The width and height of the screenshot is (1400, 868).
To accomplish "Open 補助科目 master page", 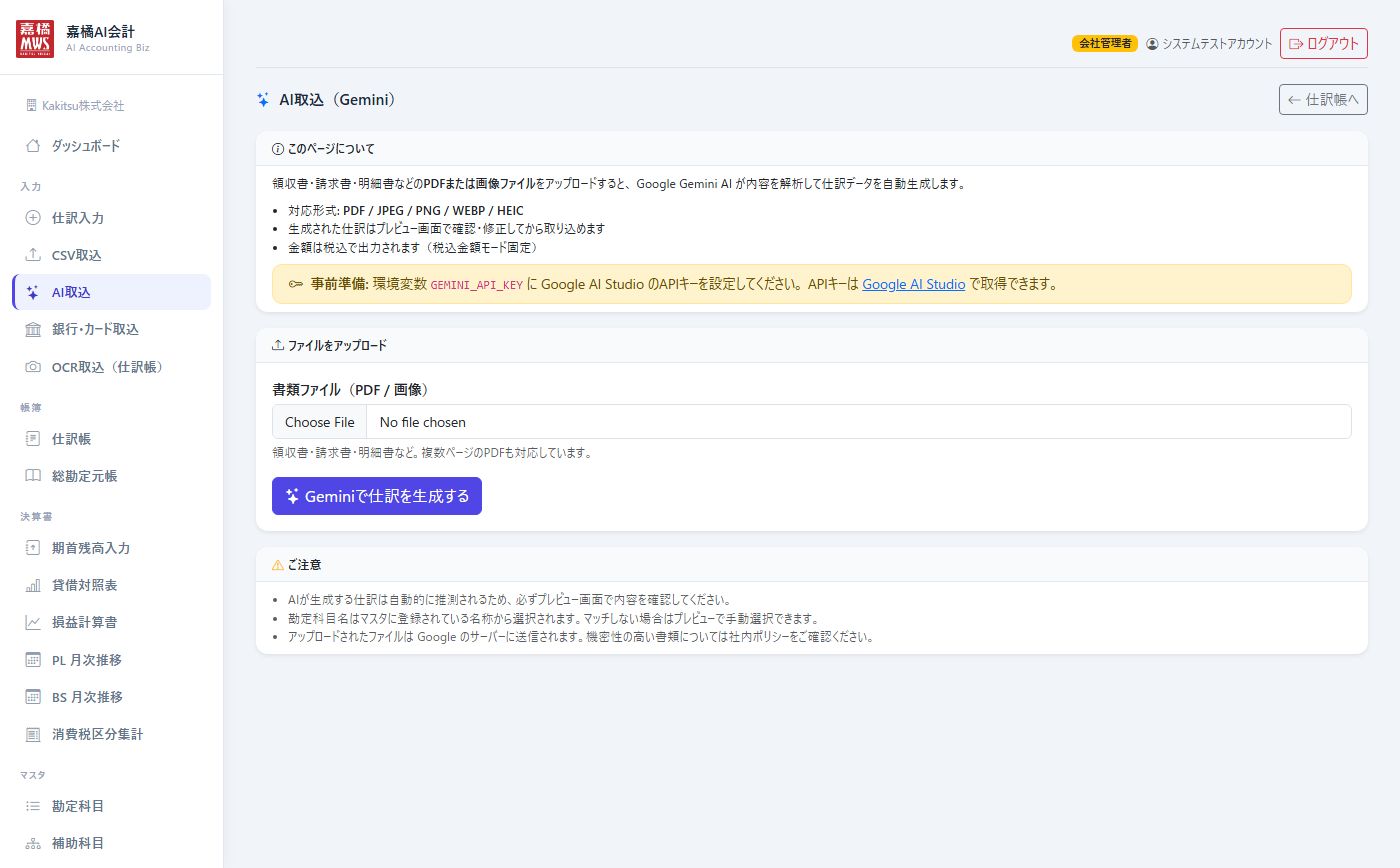I will coord(112,843).
